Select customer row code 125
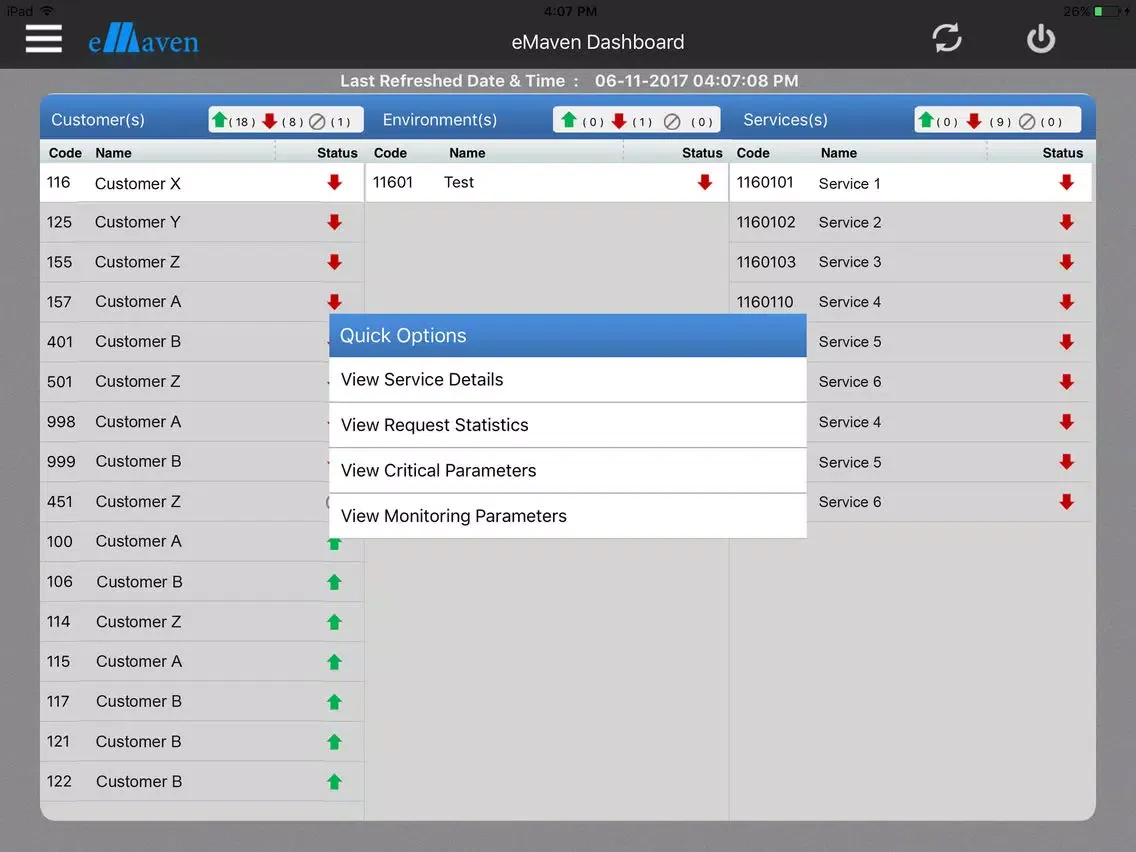 [x=202, y=222]
